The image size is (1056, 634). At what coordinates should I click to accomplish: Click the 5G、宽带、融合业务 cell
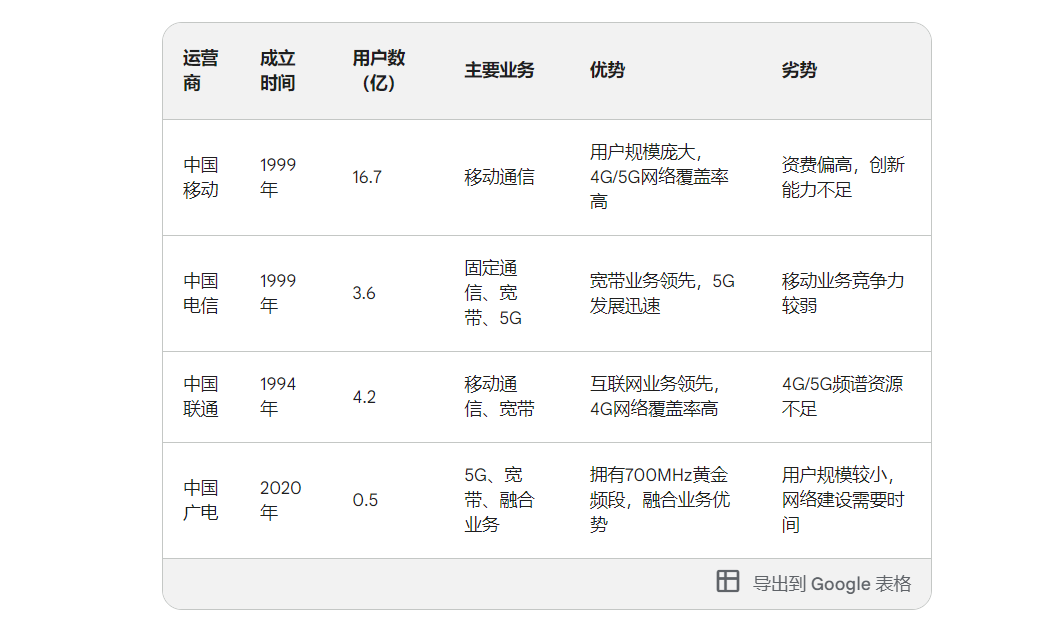(499, 500)
